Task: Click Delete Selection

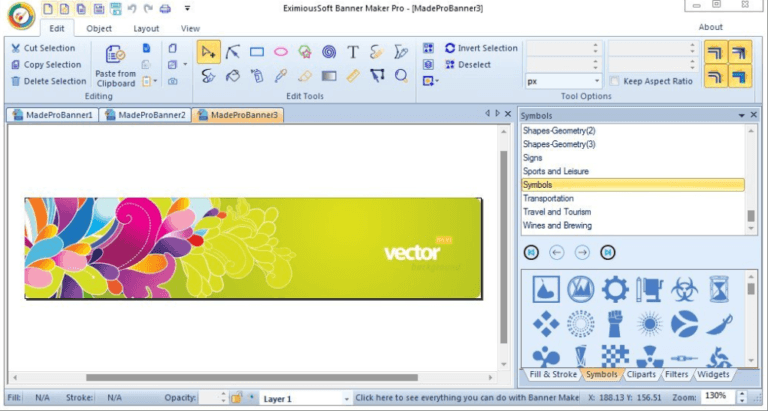Action: [x=48, y=81]
